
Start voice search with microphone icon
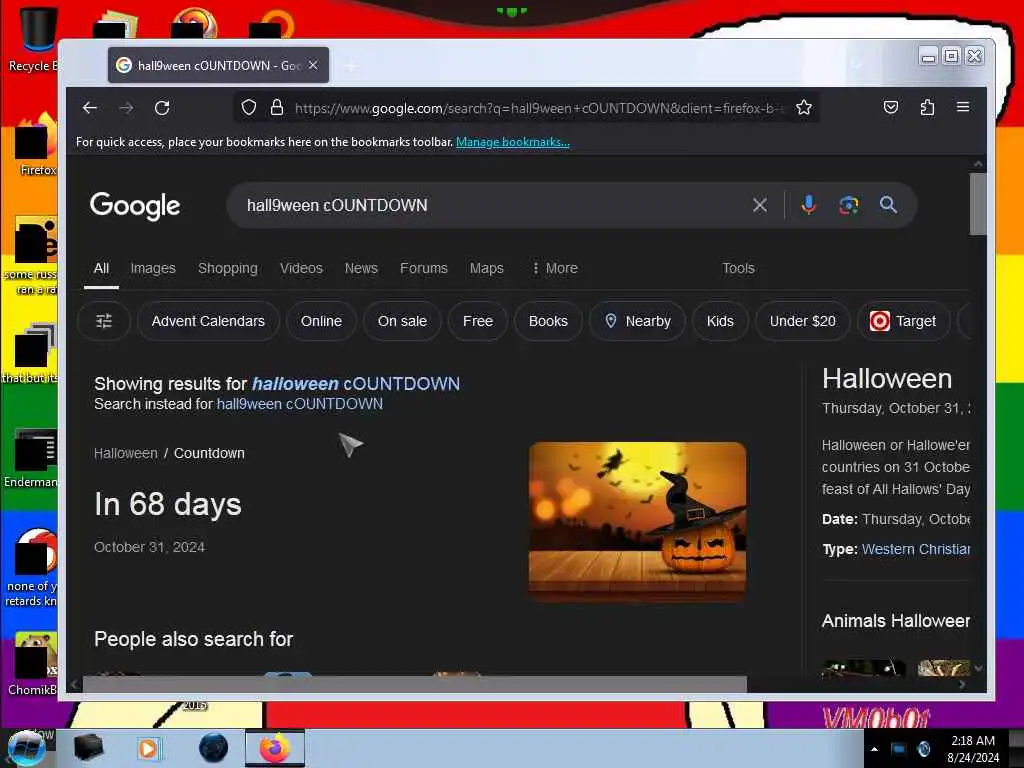point(808,205)
